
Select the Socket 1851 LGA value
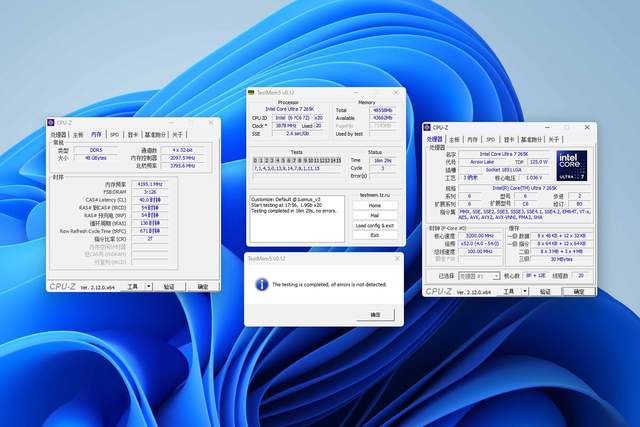pyautogui.click(x=504, y=170)
